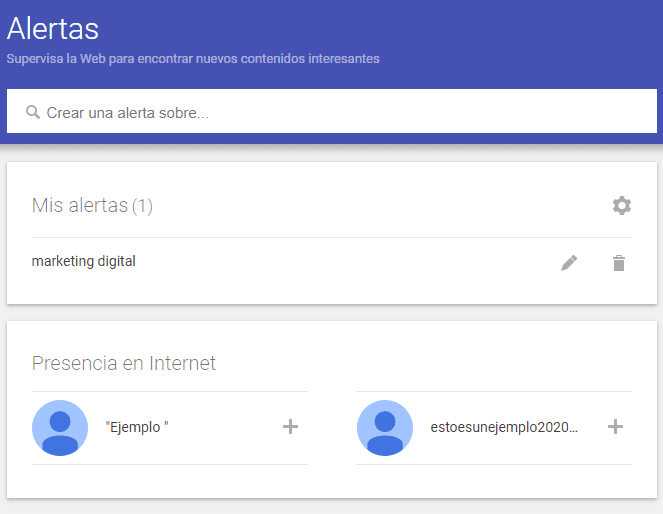Click the Alertas page title
Image resolution: width=663 pixels, height=514 pixels.
(53, 29)
